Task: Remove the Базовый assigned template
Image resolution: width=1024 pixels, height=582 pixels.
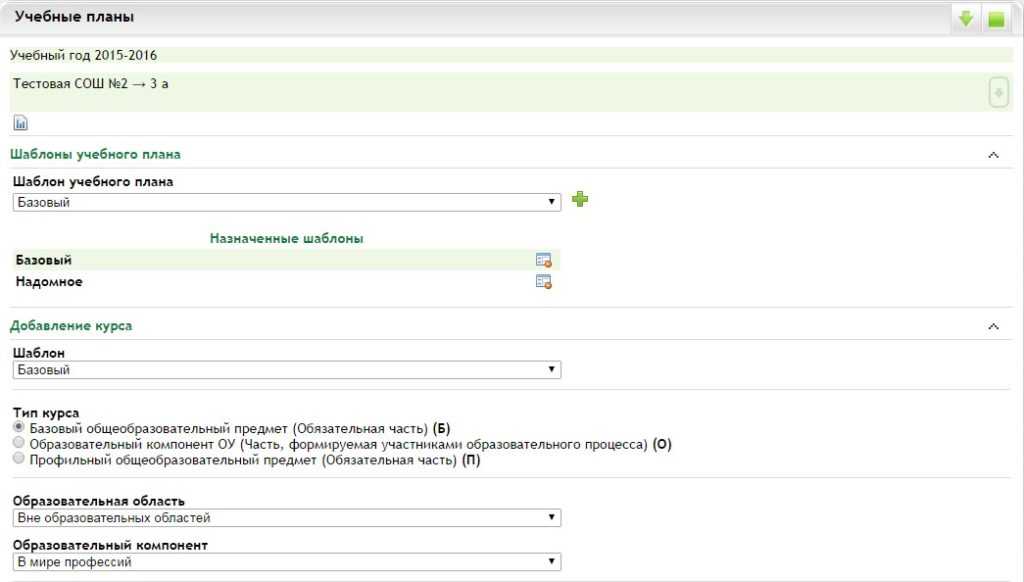Action: [x=544, y=260]
